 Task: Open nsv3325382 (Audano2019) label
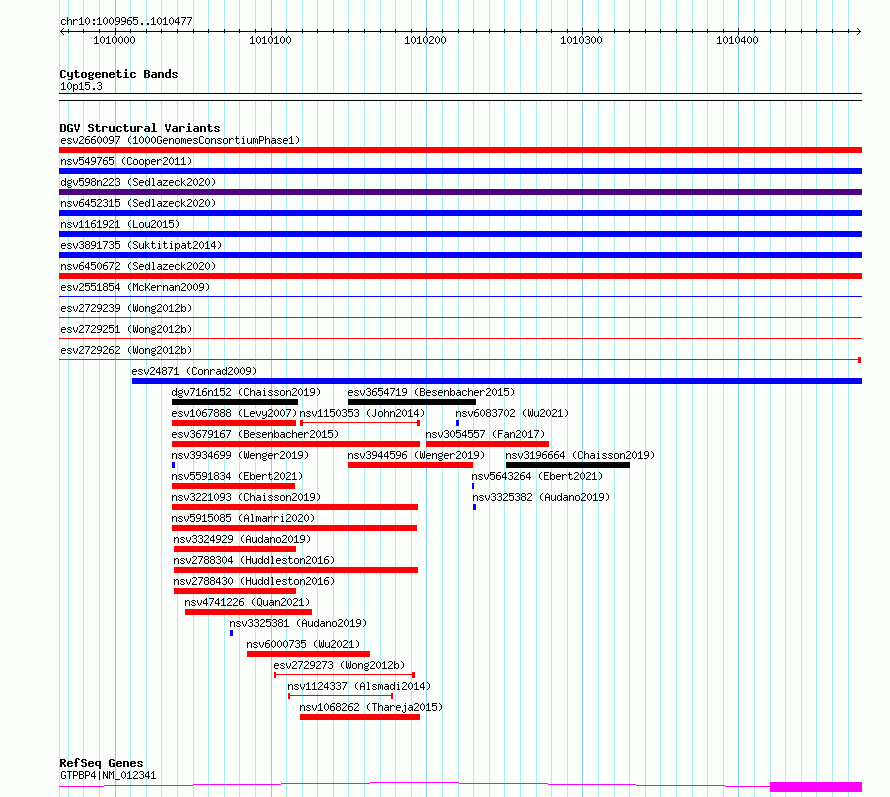(x=541, y=497)
